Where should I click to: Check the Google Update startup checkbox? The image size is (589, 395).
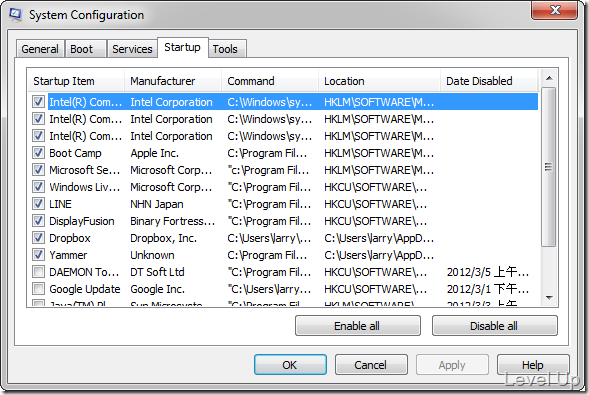[38, 289]
